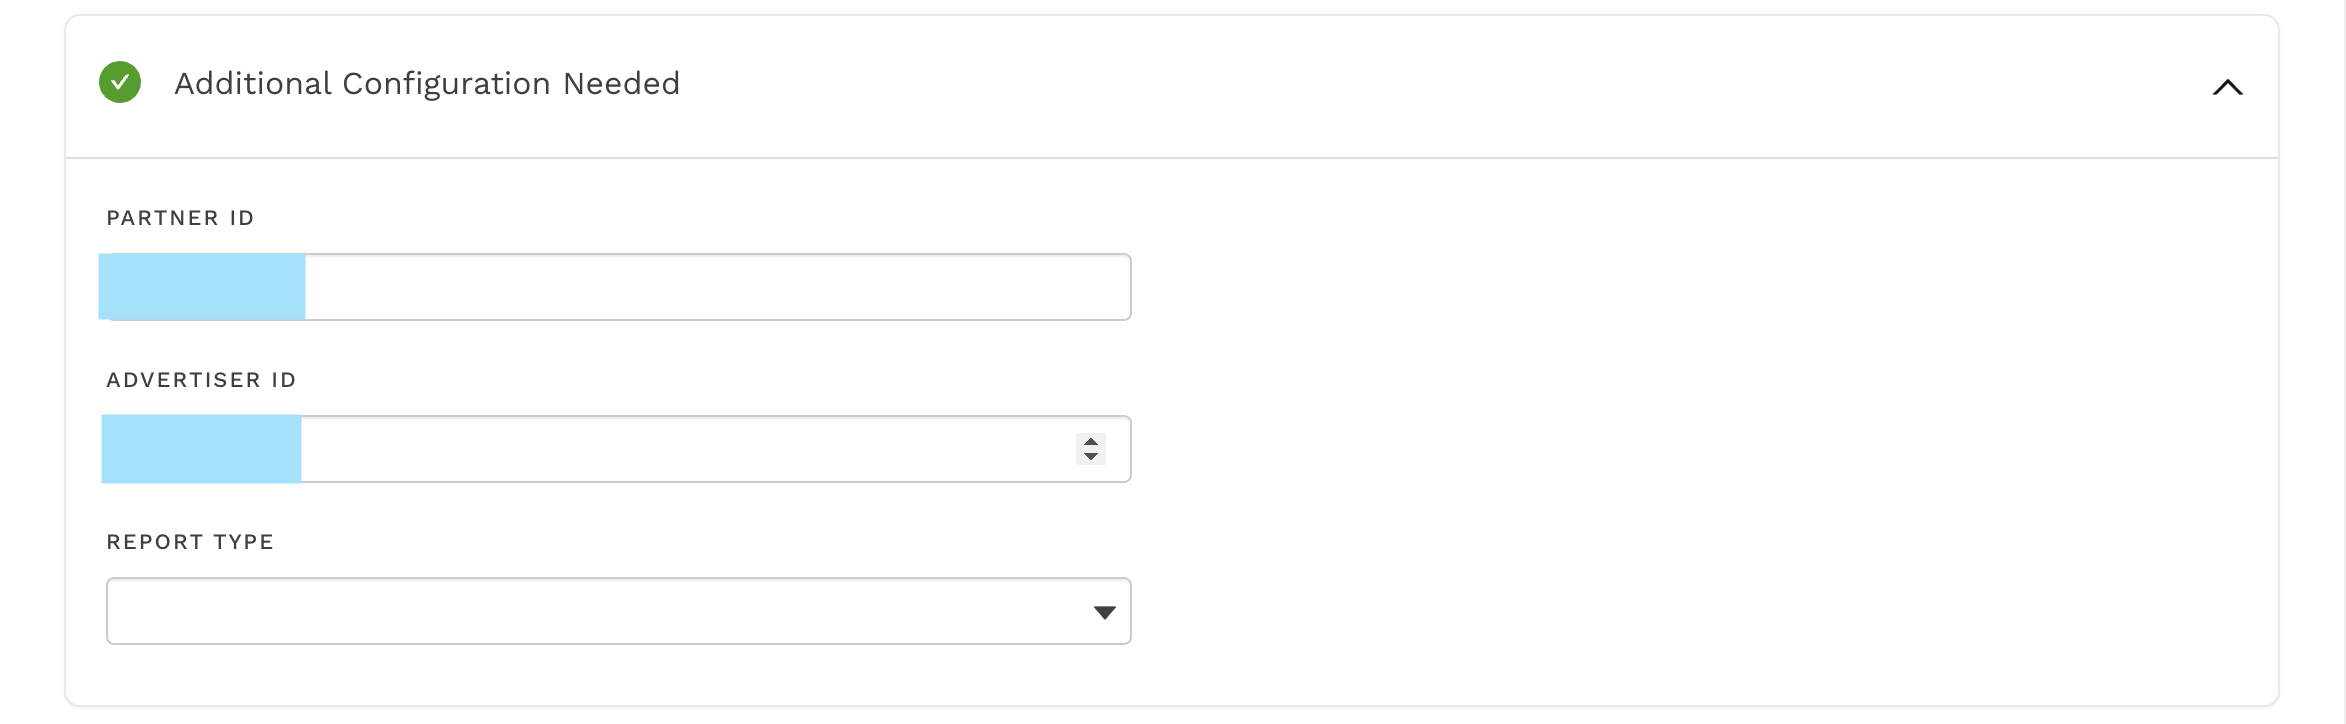Increase Advertiser ID with the up arrow
Screen dimensions: 2346x724
[x=1091, y=441]
